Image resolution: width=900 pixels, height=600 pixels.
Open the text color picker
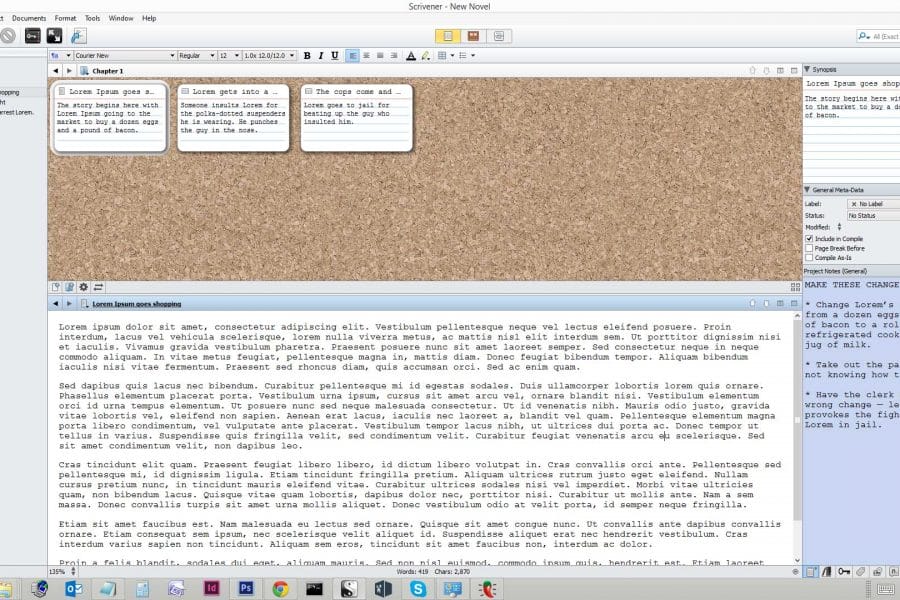[411, 56]
